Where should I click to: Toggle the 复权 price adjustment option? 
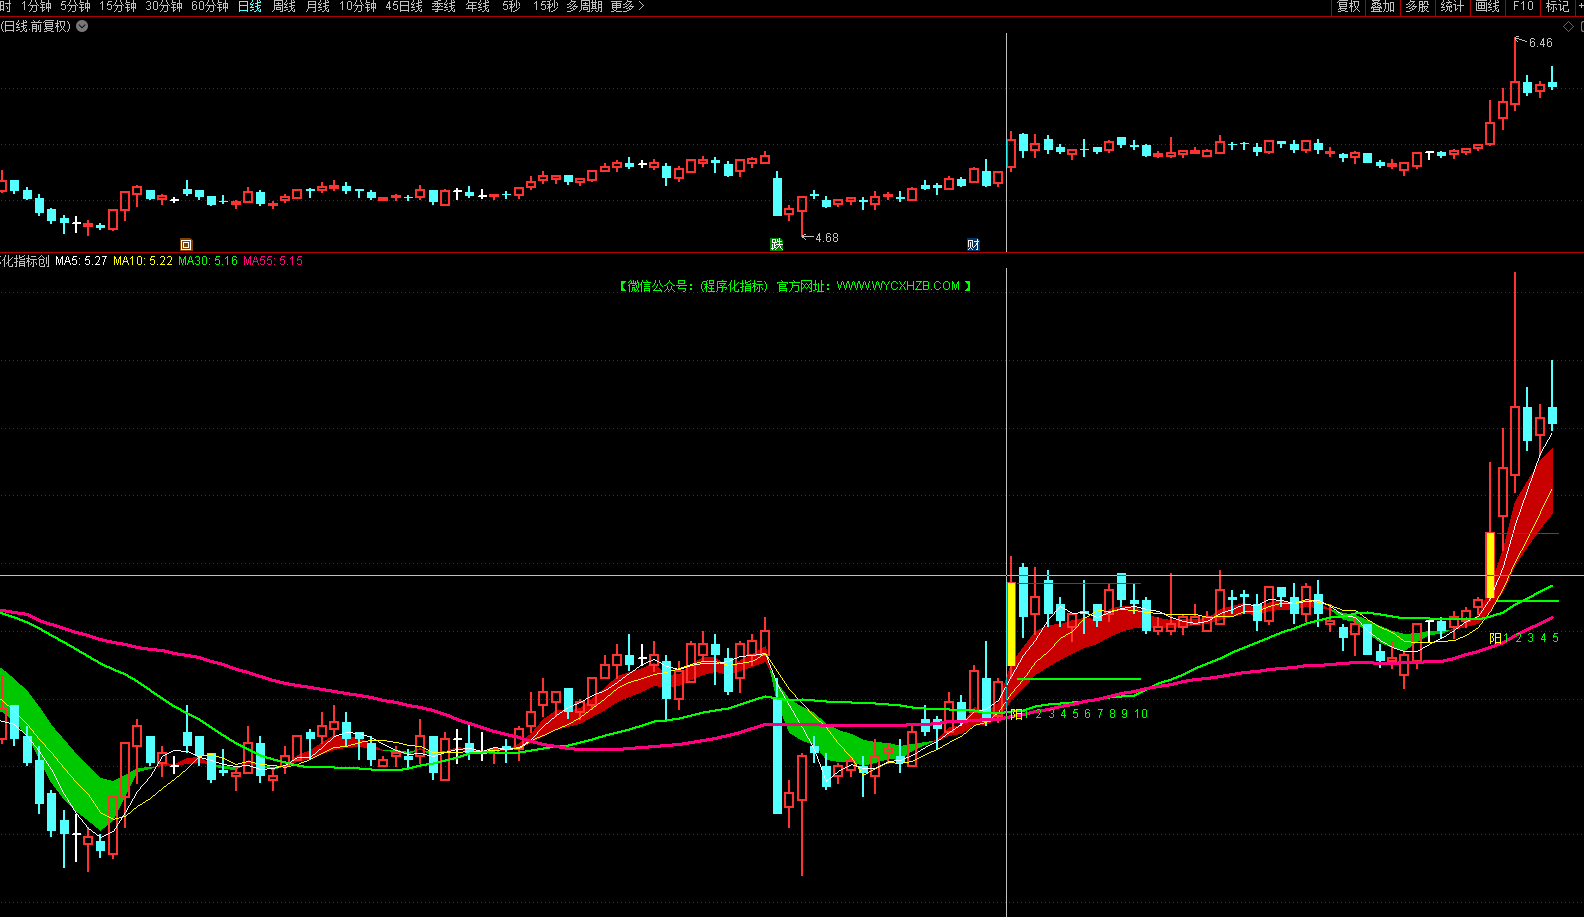click(x=1348, y=7)
